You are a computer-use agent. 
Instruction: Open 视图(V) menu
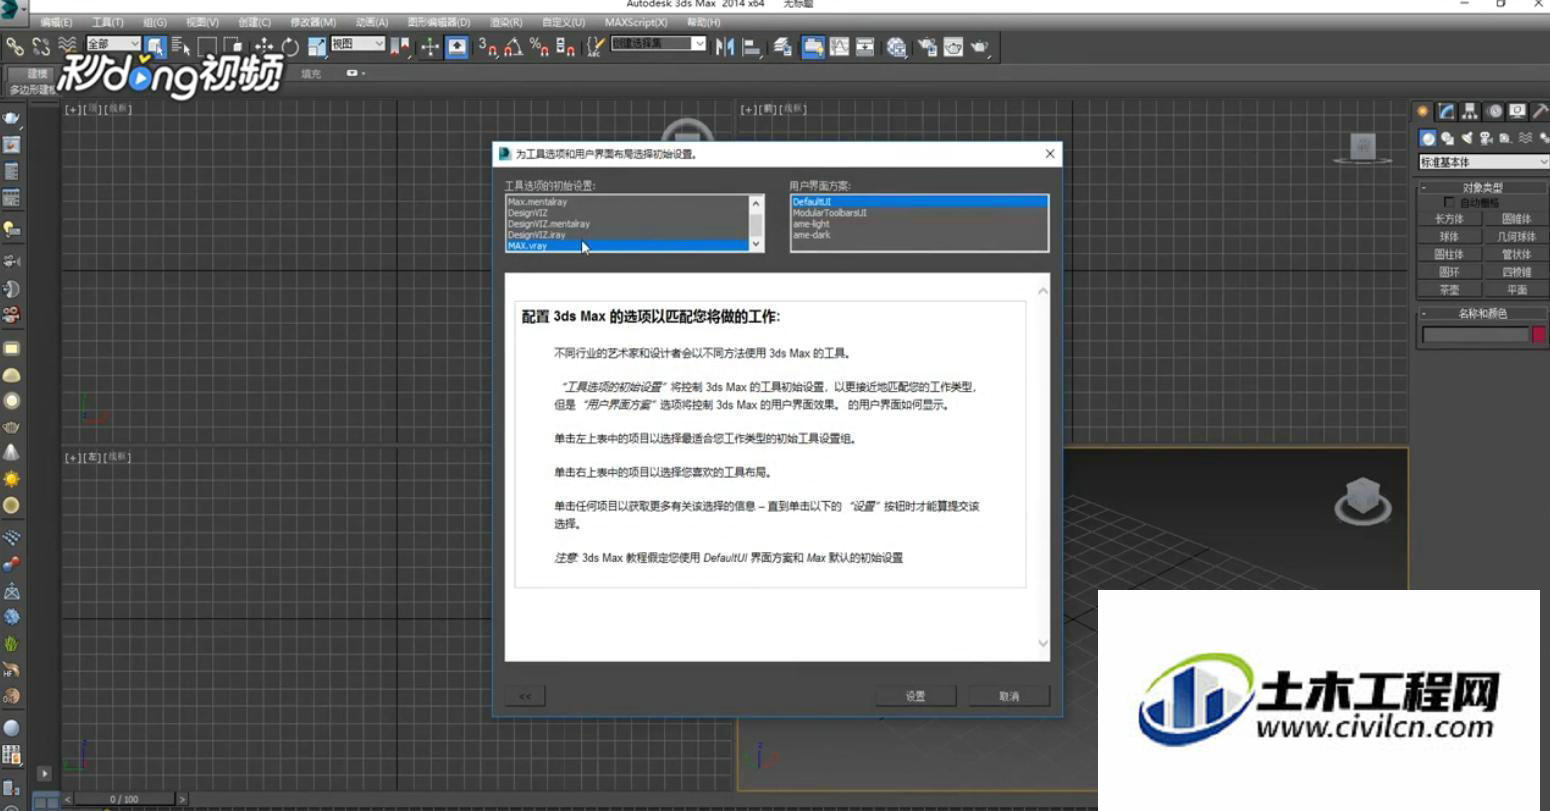[x=202, y=22]
